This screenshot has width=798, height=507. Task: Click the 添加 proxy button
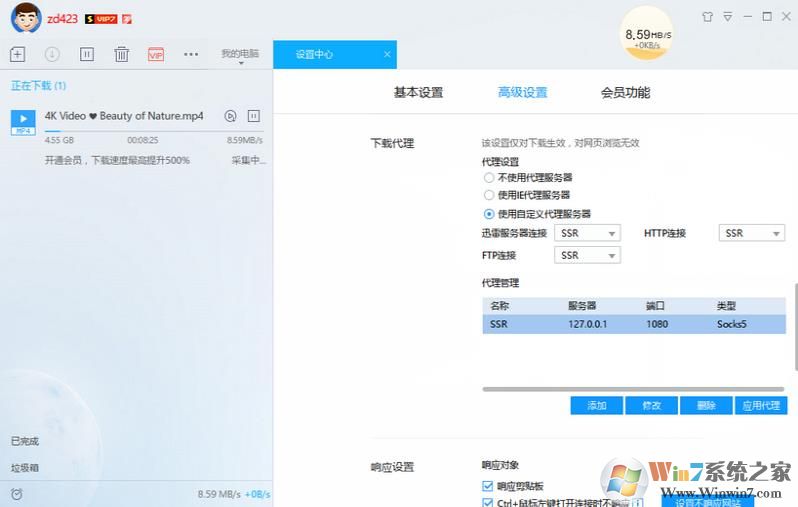[597, 406]
